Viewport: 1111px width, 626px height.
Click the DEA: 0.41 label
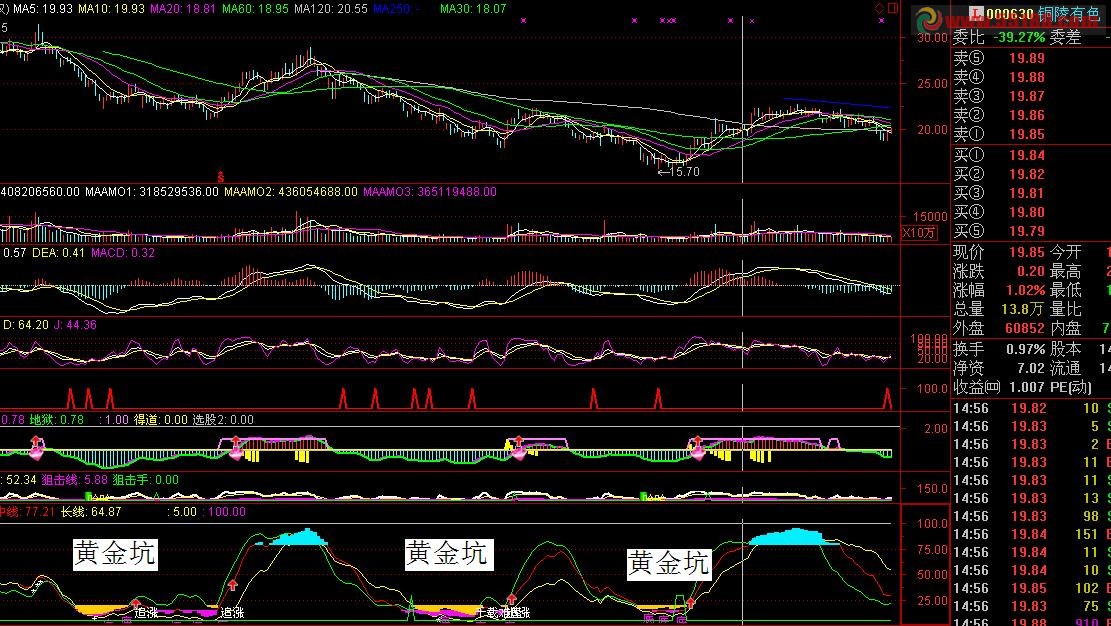pos(58,252)
